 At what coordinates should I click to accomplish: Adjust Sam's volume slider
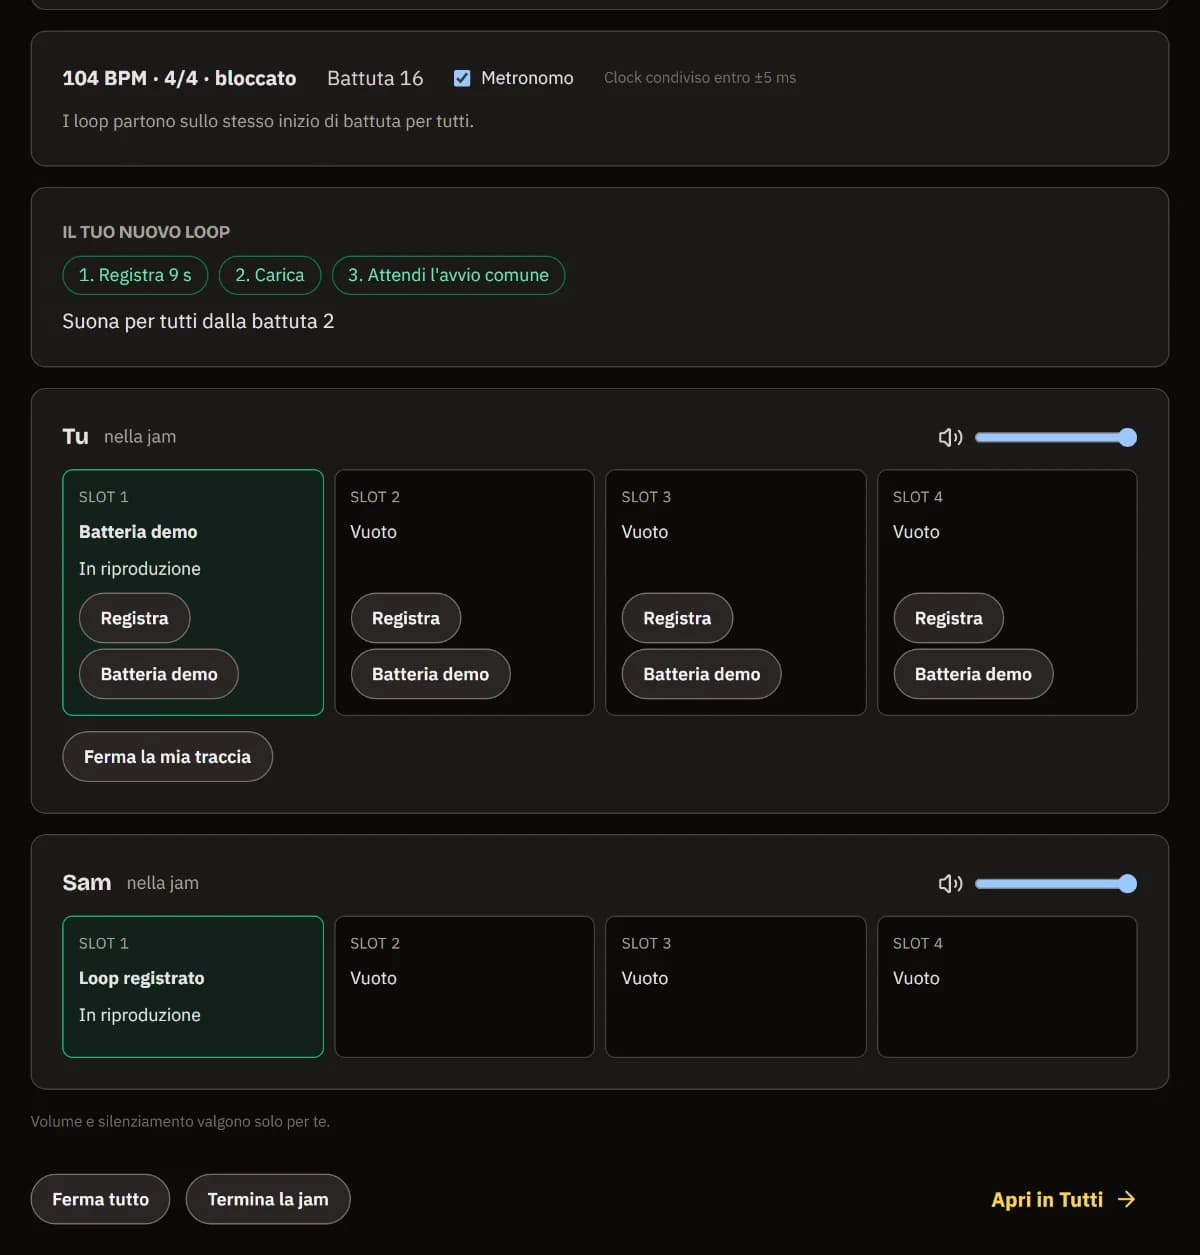[x=1056, y=883]
